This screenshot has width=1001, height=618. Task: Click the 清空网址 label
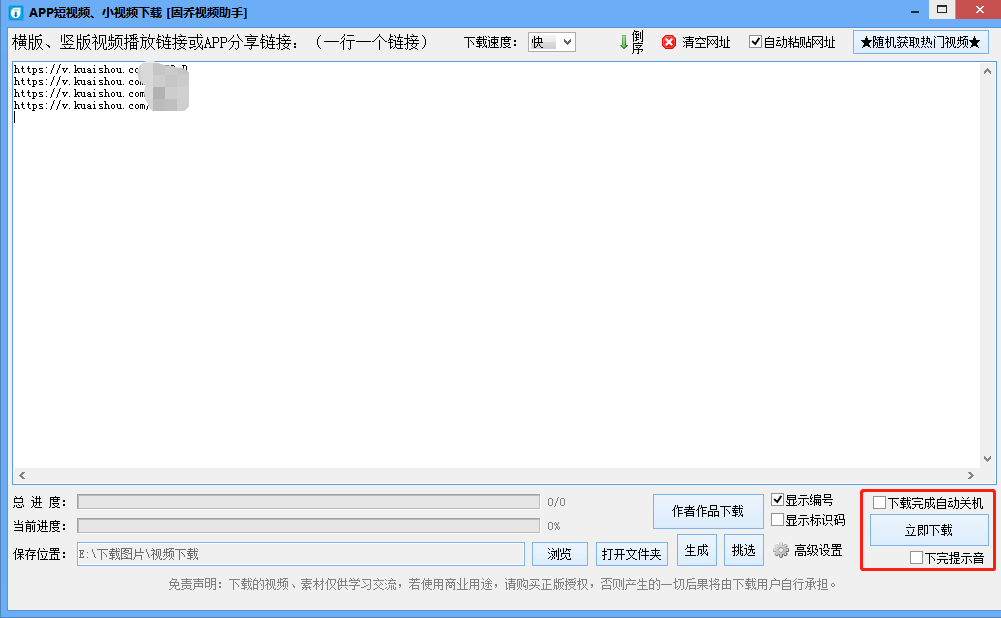(706, 42)
